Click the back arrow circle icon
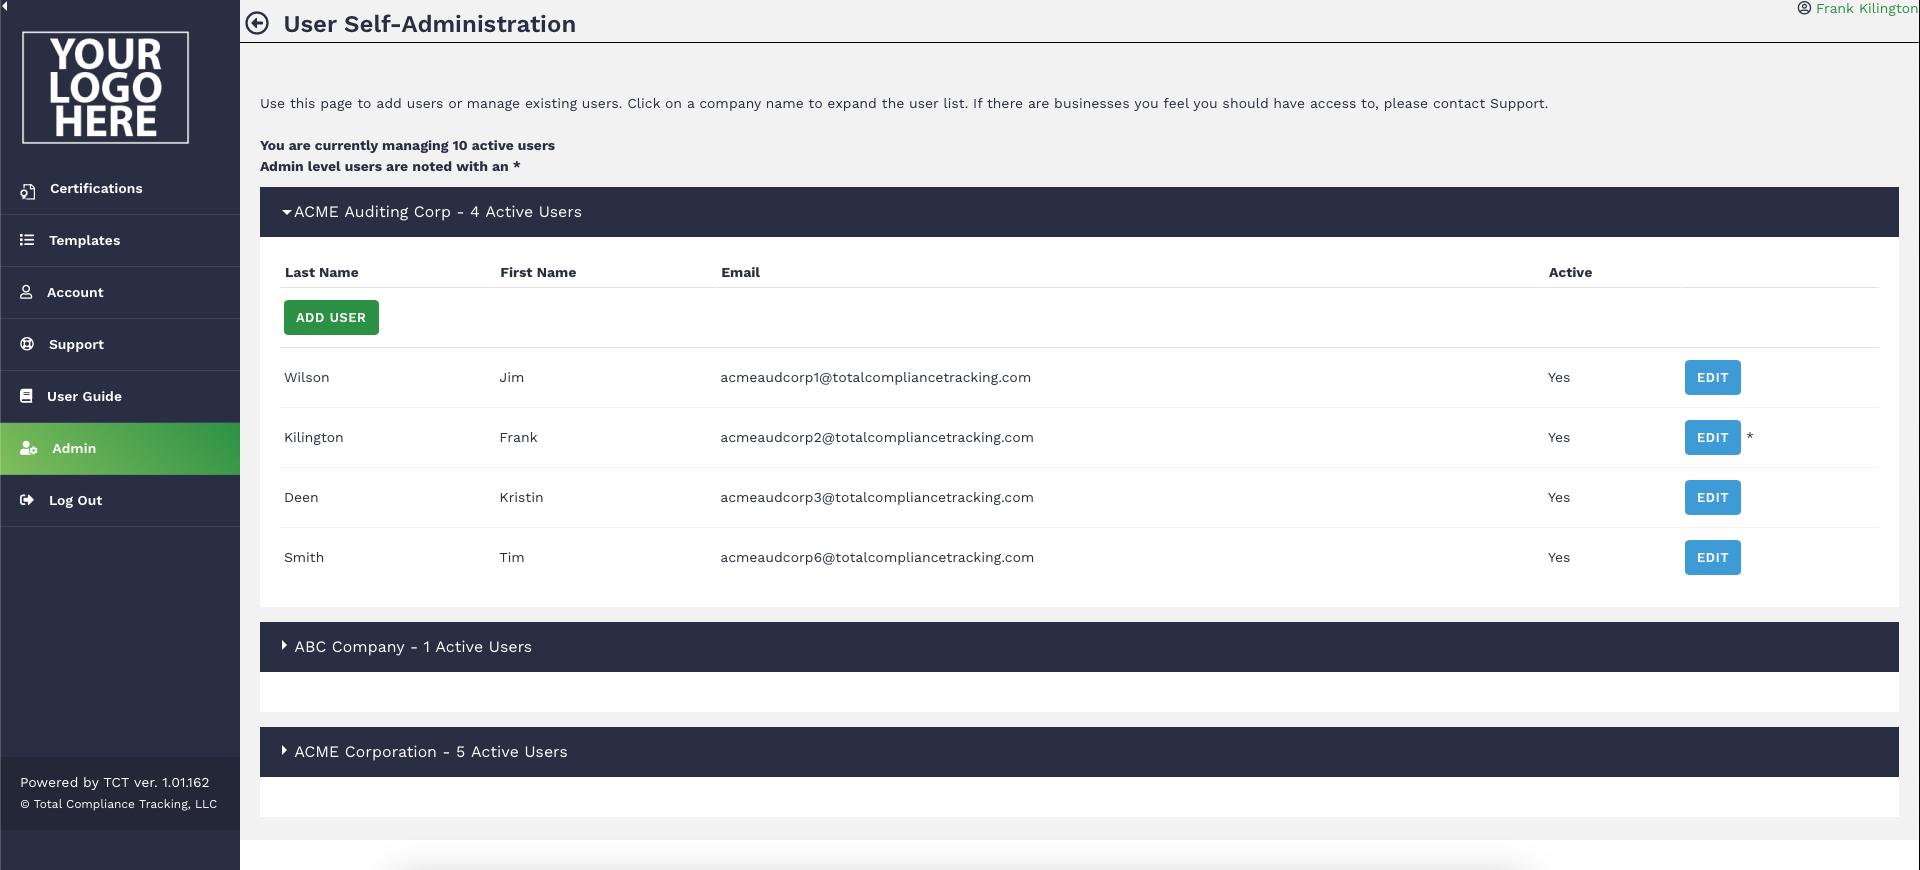This screenshot has height=870, width=1920. click(x=257, y=23)
